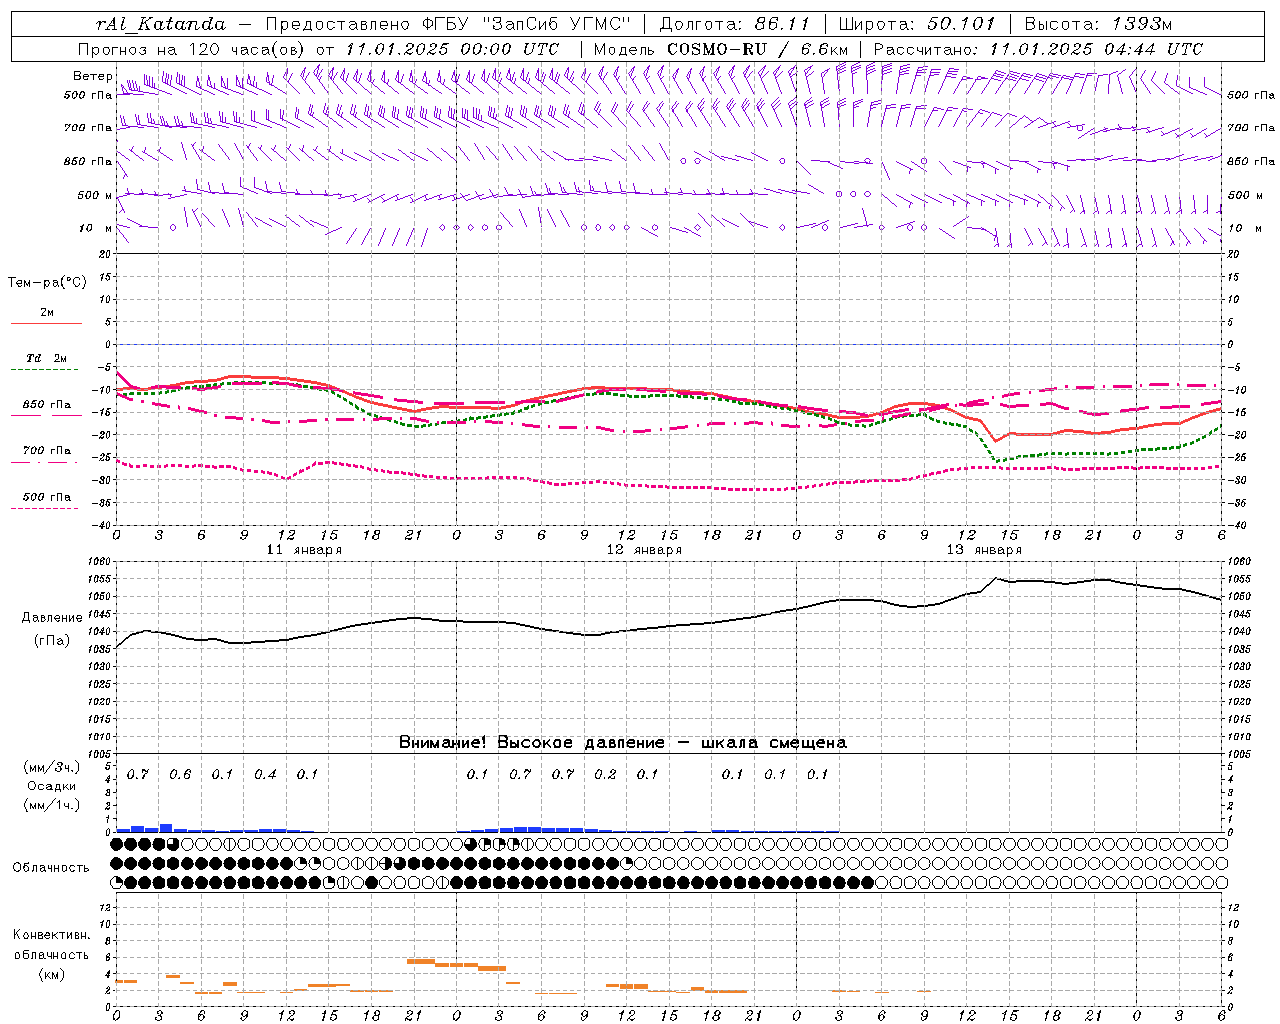The image size is (1280, 1024).
Task: Click the 'Осадки' precipitation label
Action: click(x=51, y=786)
